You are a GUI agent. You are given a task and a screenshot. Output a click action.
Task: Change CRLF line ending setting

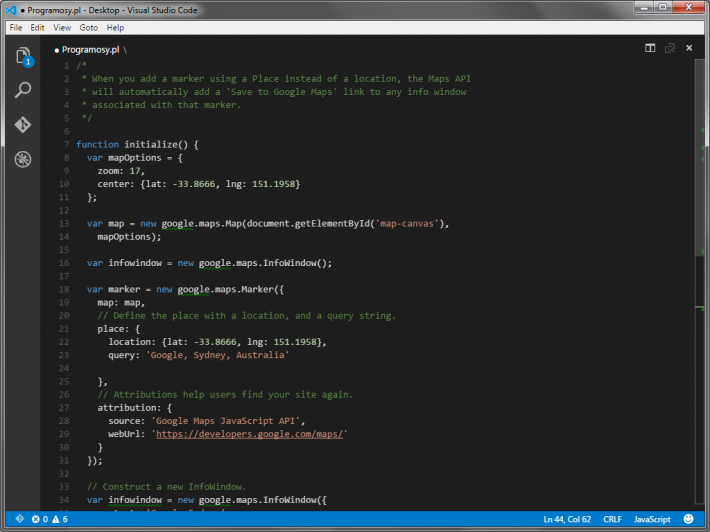612,519
